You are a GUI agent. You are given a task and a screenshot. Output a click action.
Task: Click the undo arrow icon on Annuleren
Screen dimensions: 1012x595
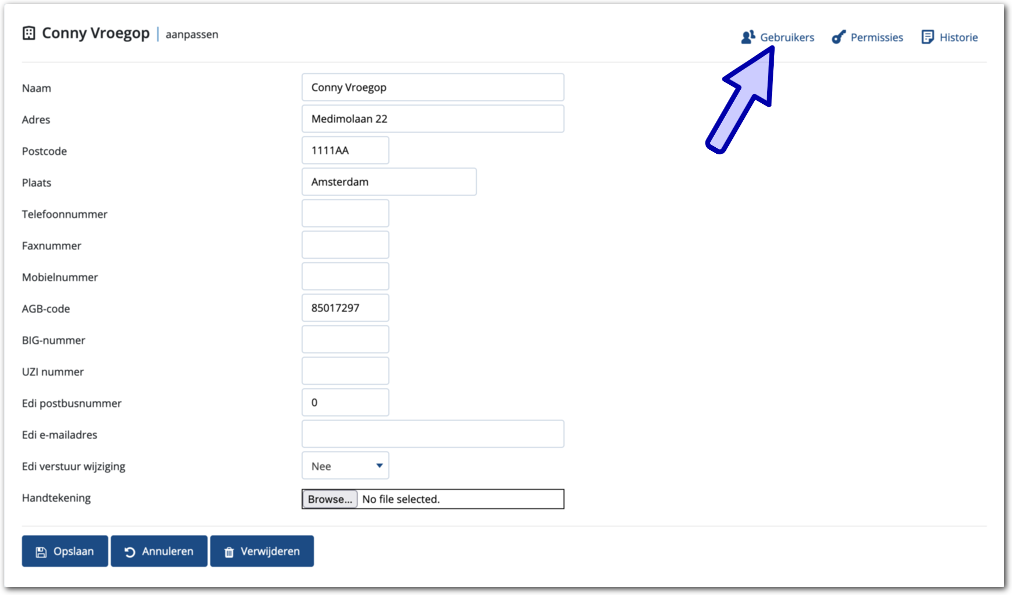pos(130,552)
